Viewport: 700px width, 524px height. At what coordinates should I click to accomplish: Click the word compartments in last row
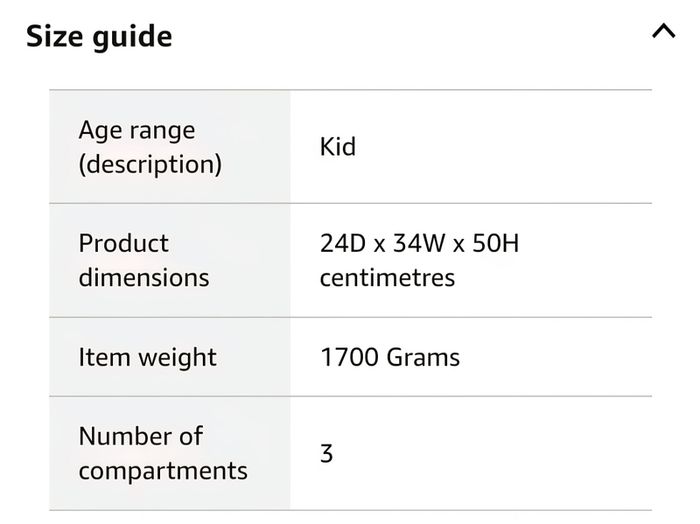click(163, 471)
